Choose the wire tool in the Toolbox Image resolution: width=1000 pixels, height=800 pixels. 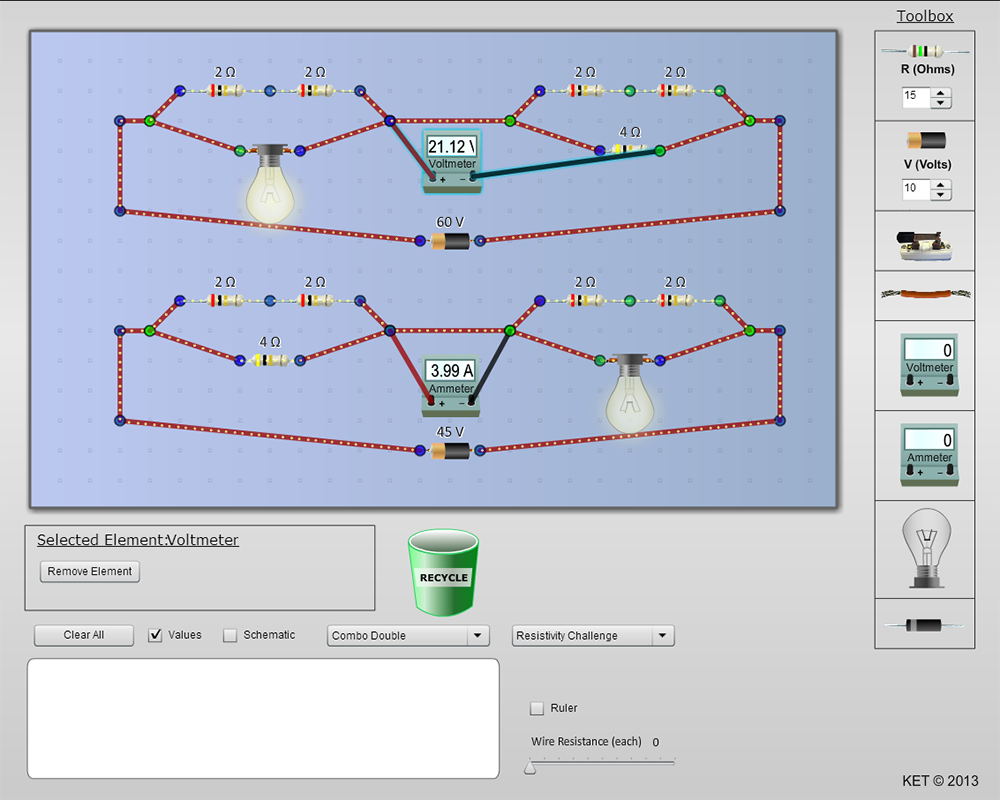pos(924,294)
